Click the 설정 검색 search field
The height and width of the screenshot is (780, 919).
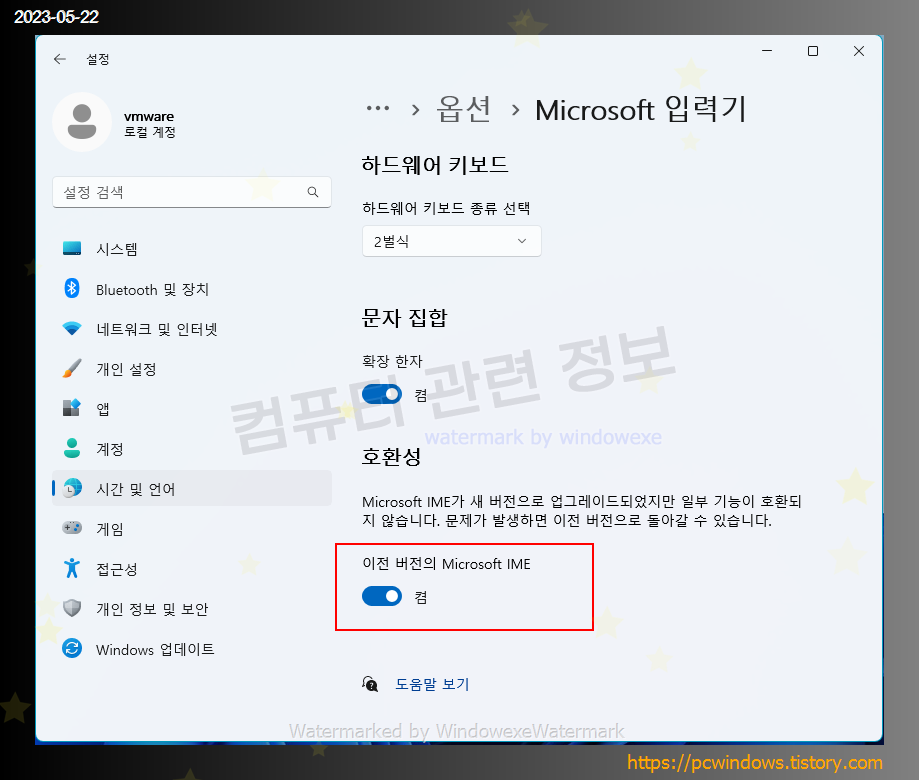pyautogui.click(x=192, y=192)
